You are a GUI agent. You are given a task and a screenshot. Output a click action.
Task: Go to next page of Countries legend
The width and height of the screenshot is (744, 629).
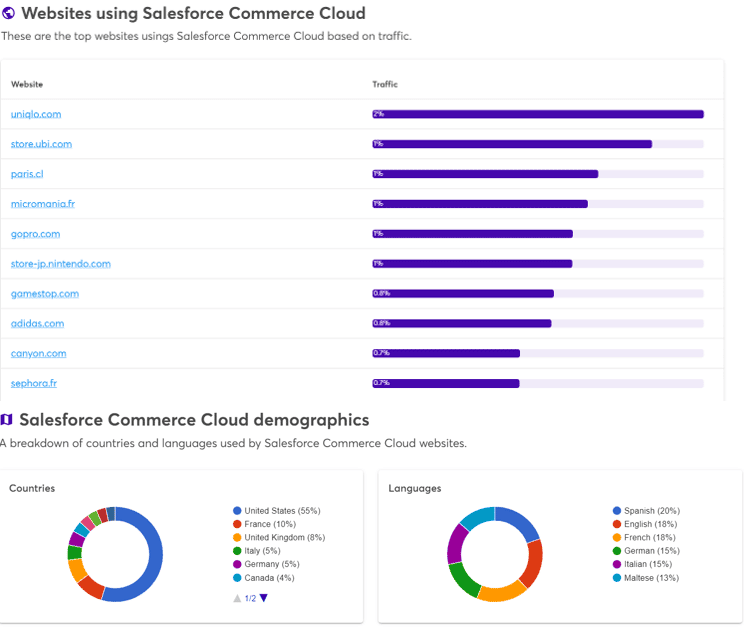point(264,598)
